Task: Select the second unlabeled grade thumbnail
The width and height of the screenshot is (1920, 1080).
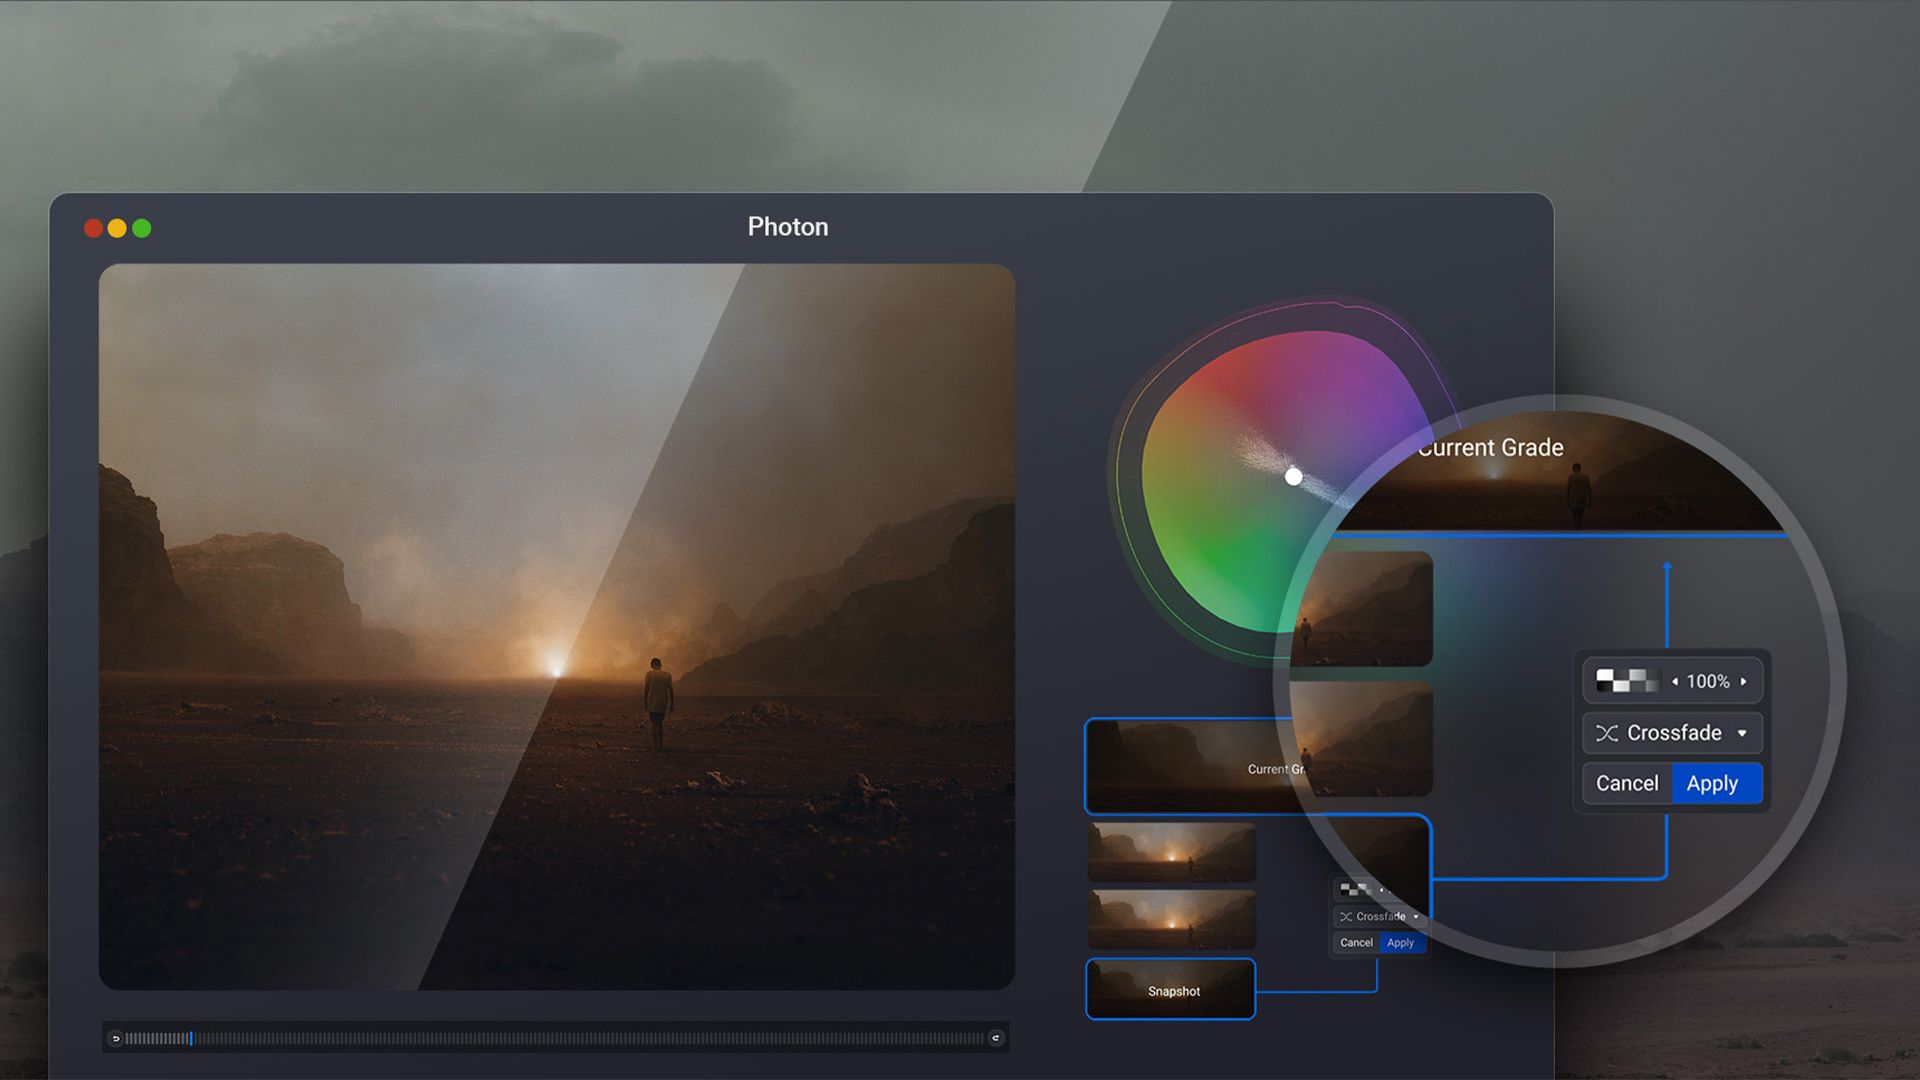Action: 1171,919
